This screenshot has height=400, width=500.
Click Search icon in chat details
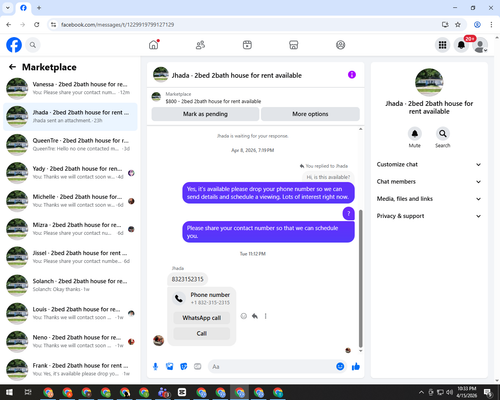[x=443, y=134]
